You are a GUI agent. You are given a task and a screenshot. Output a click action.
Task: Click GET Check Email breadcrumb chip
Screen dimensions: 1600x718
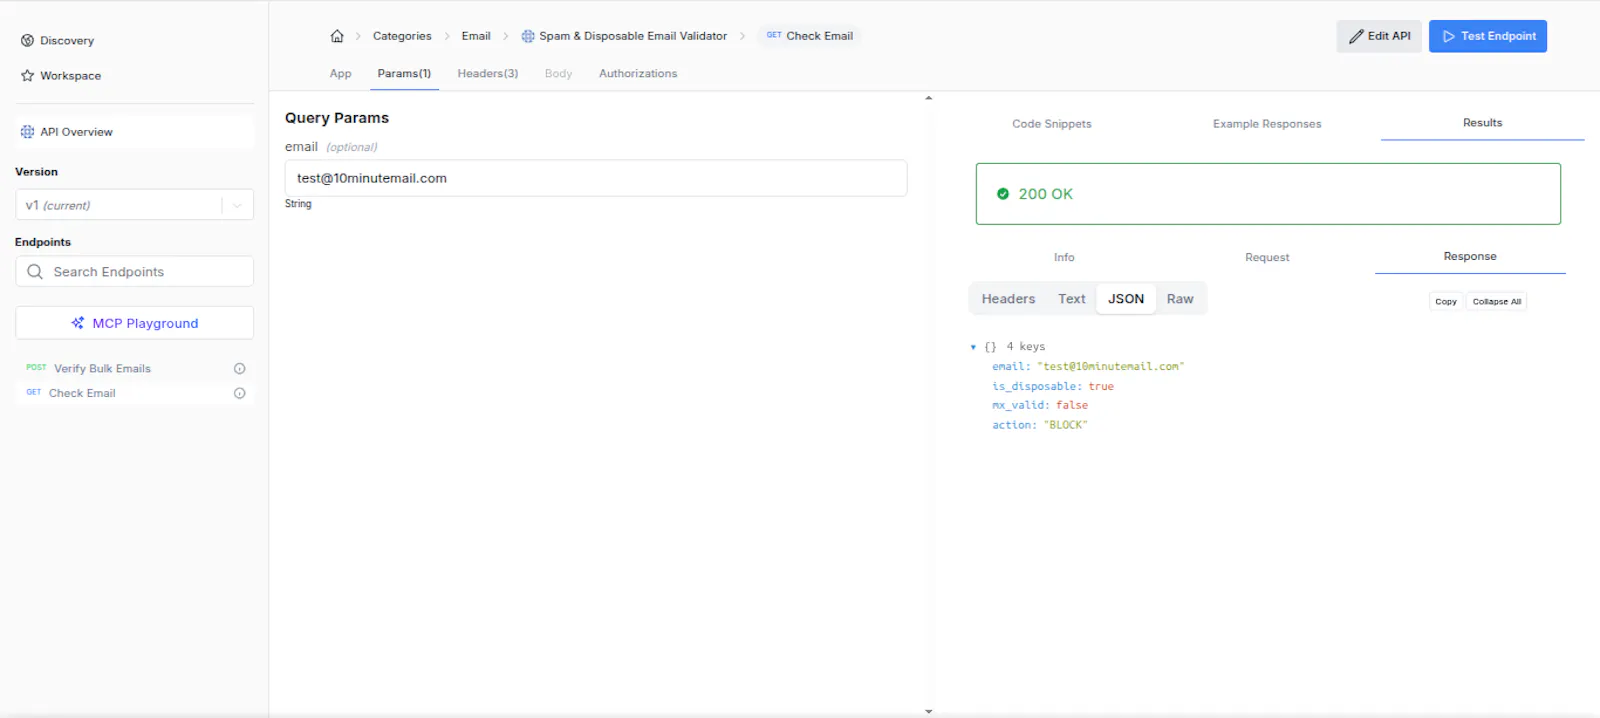[810, 36]
